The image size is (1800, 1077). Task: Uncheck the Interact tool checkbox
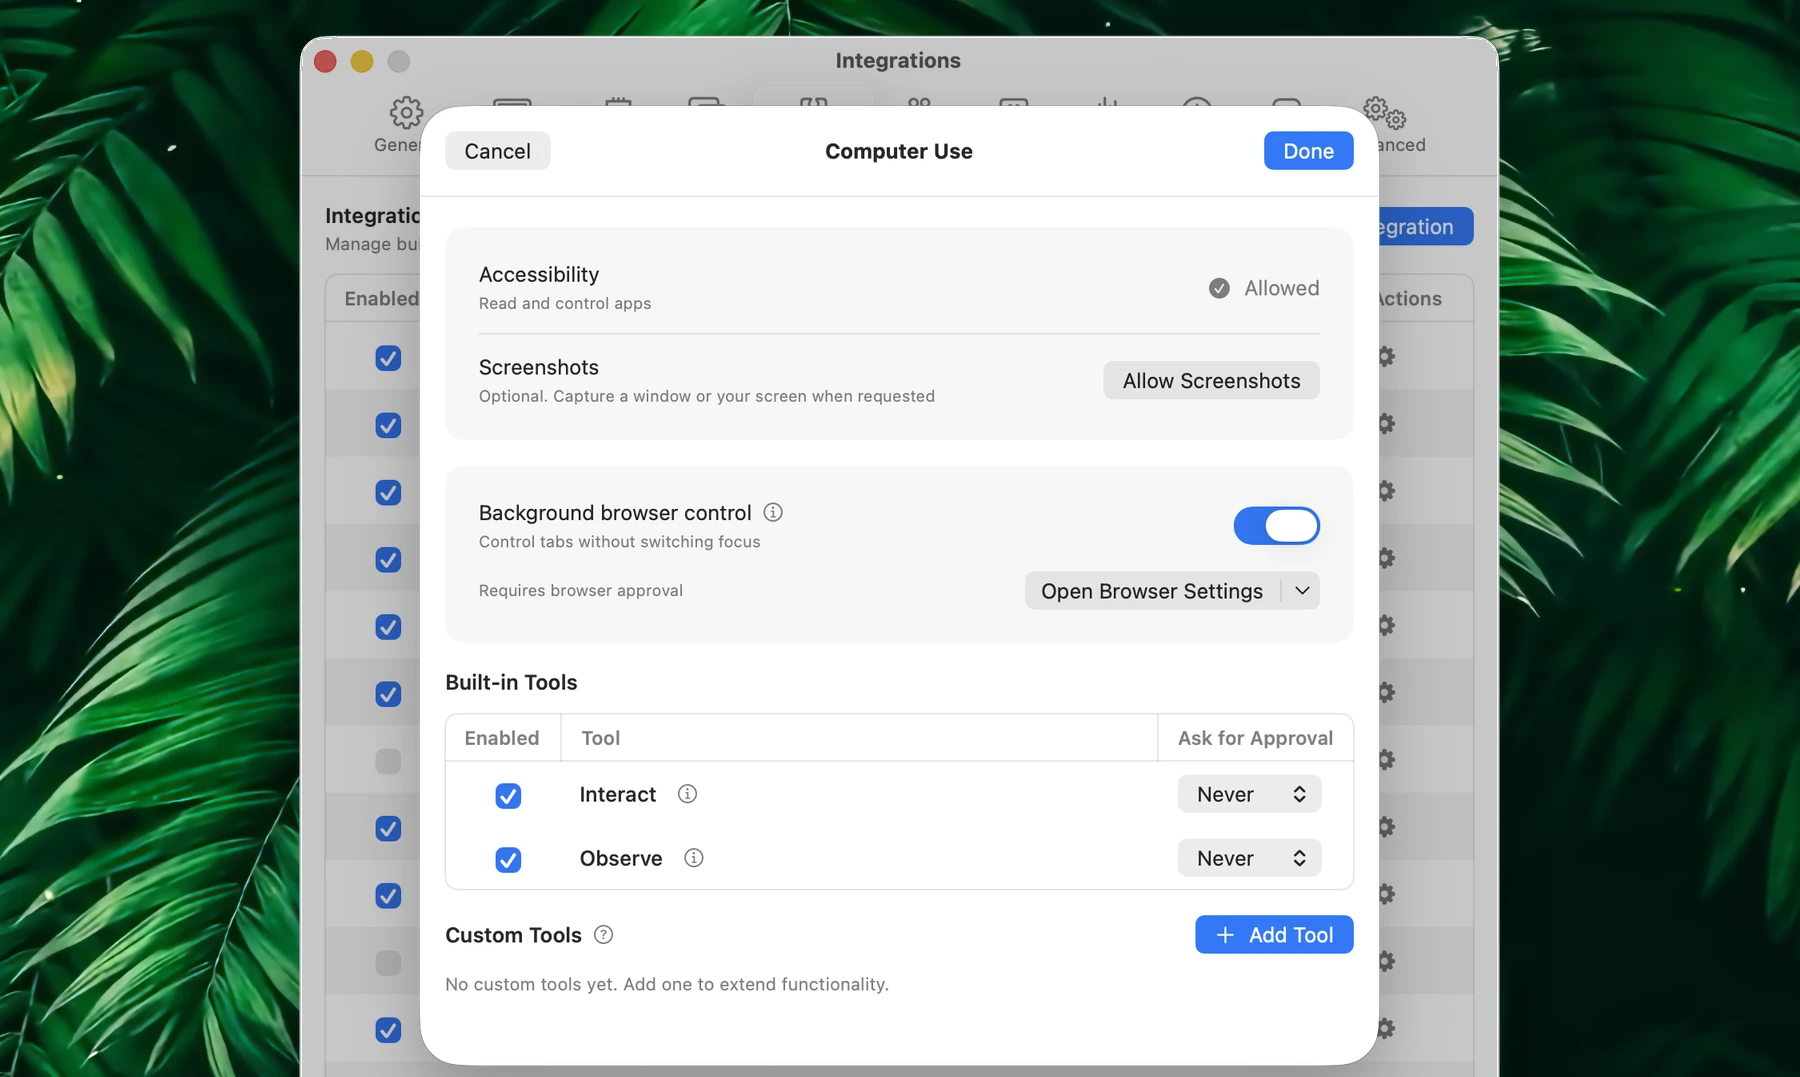pos(508,796)
